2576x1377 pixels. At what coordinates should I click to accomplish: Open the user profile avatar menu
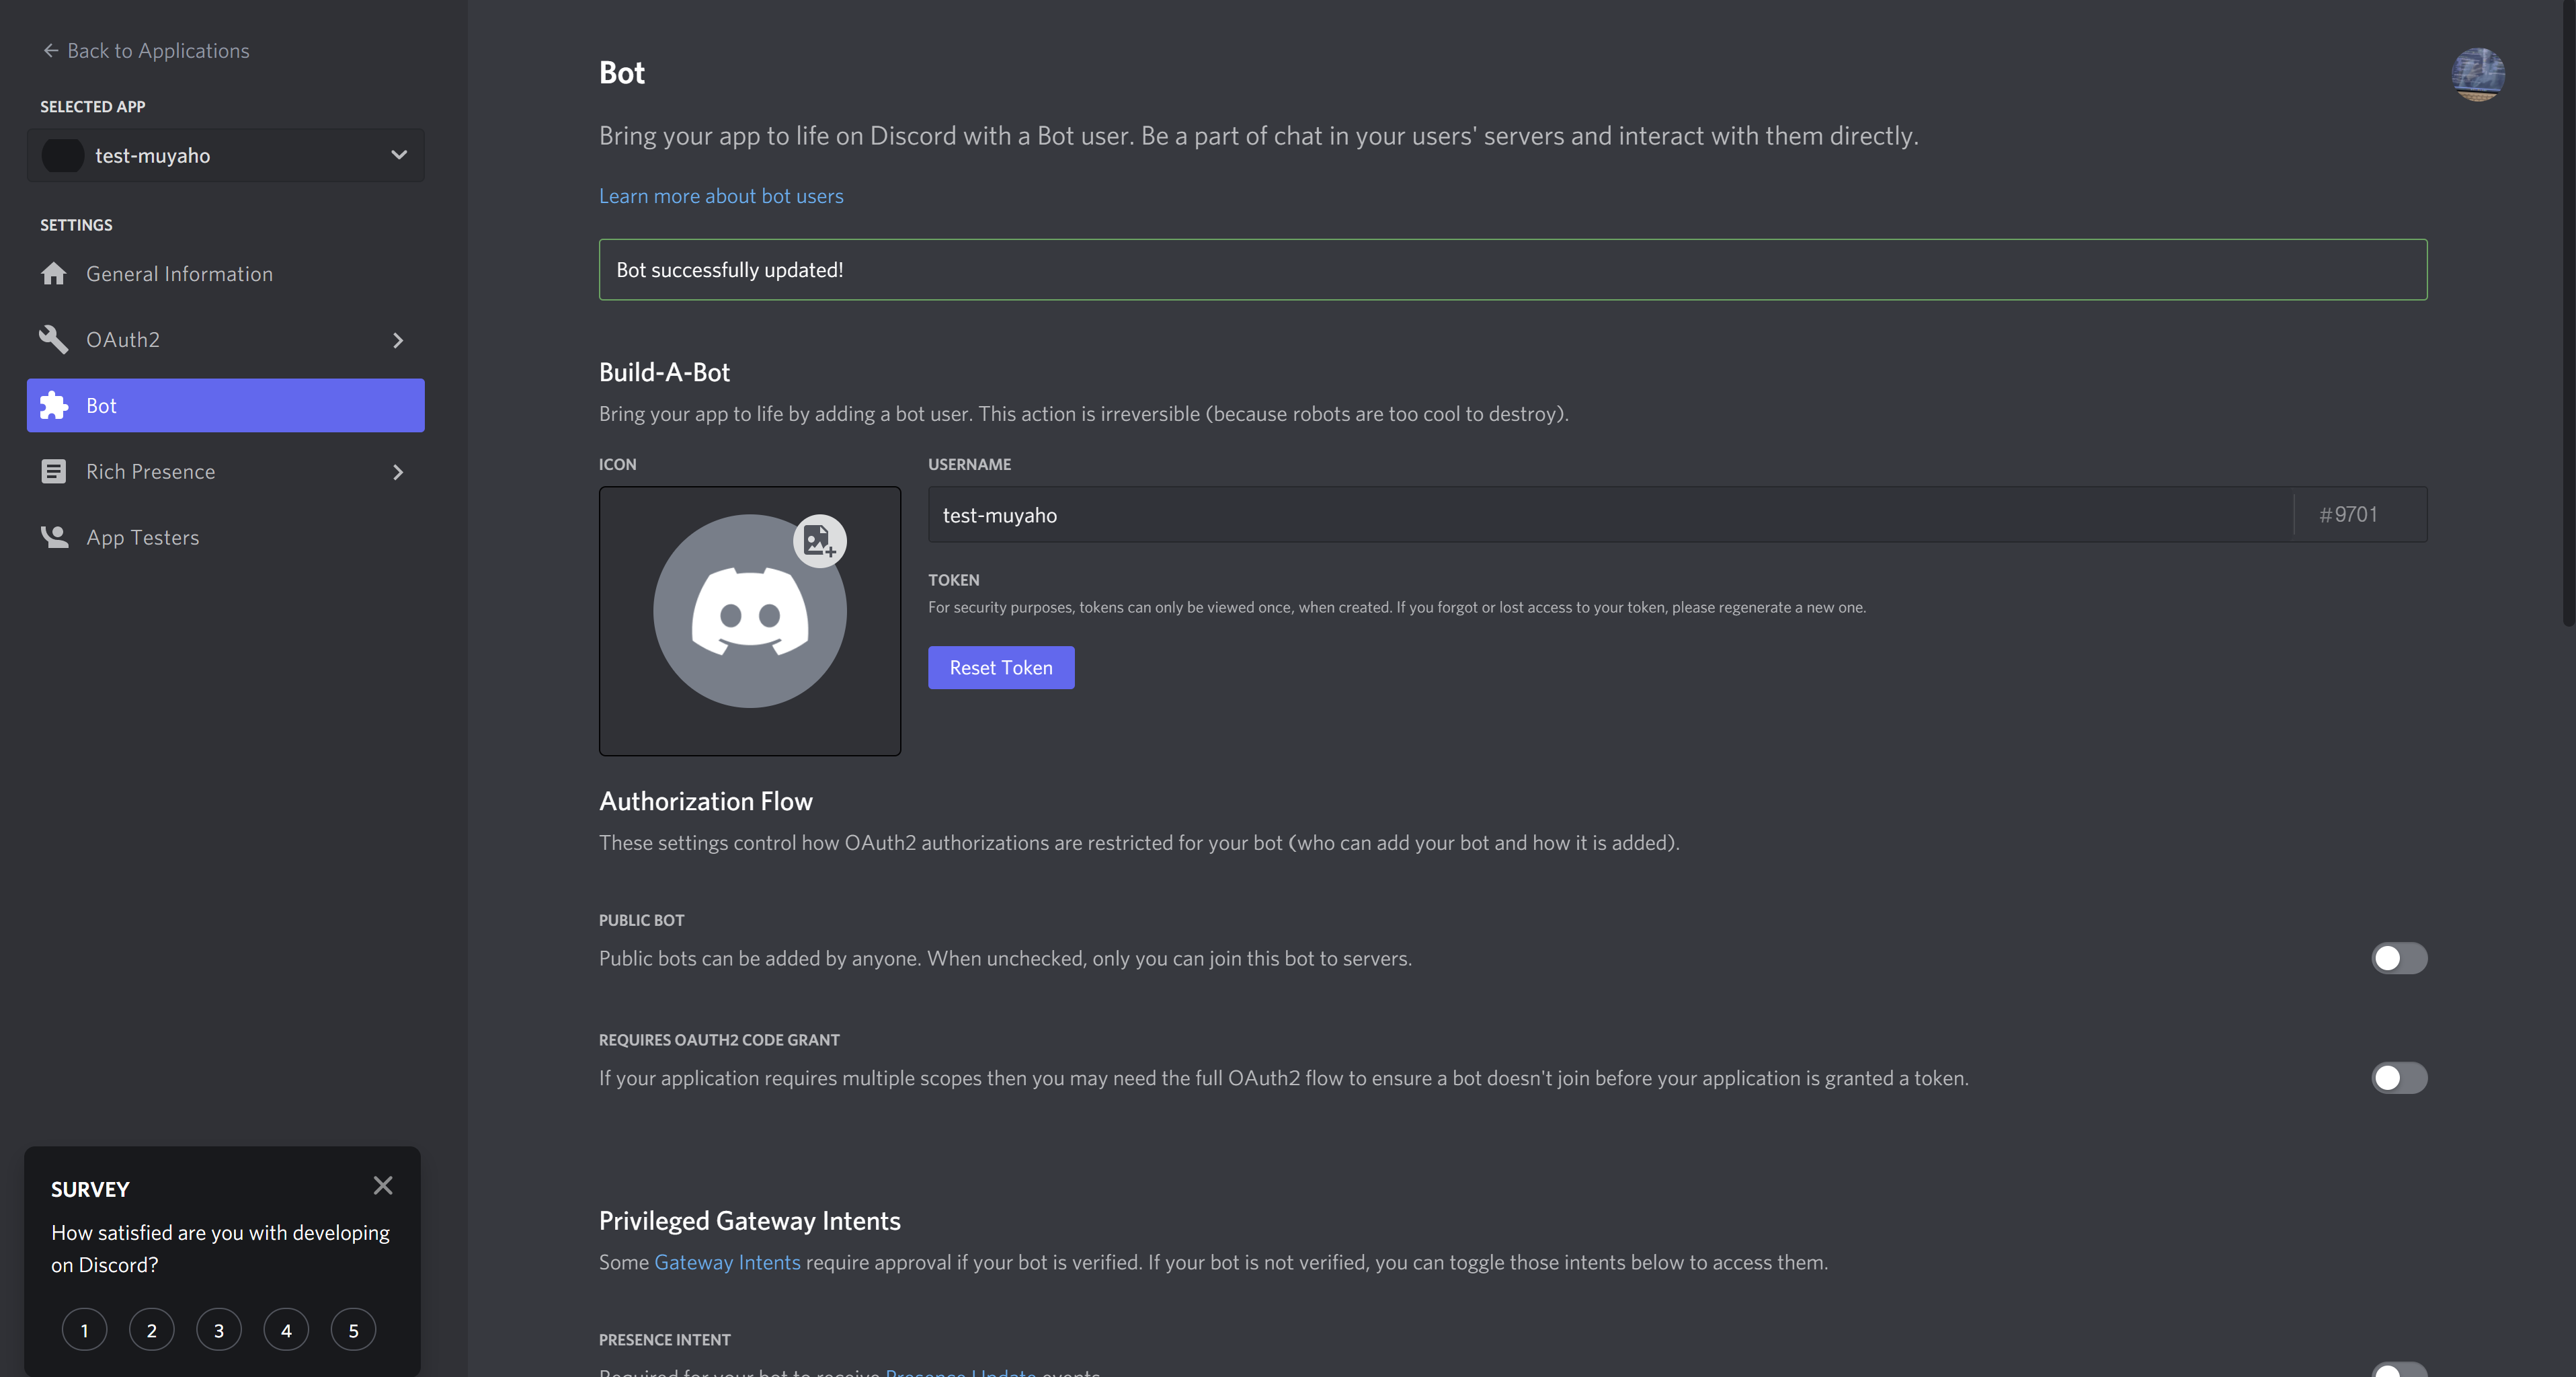pyautogui.click(x=2477, y=75)
